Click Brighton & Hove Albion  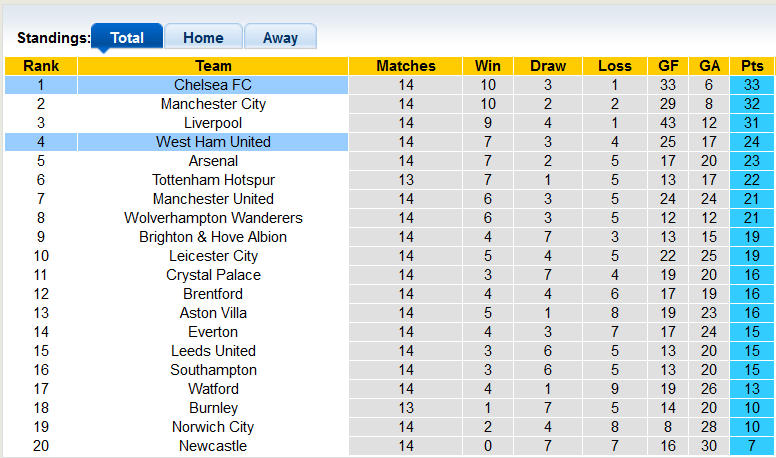213,237
